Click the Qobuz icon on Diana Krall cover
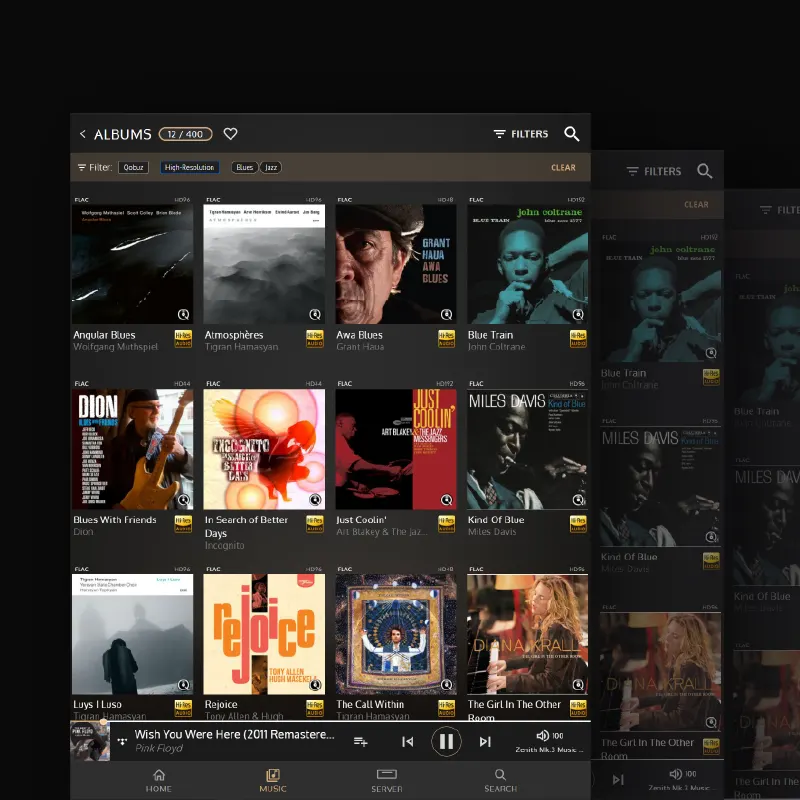Screen dimensions: 800x800 (x=578, y=684)
